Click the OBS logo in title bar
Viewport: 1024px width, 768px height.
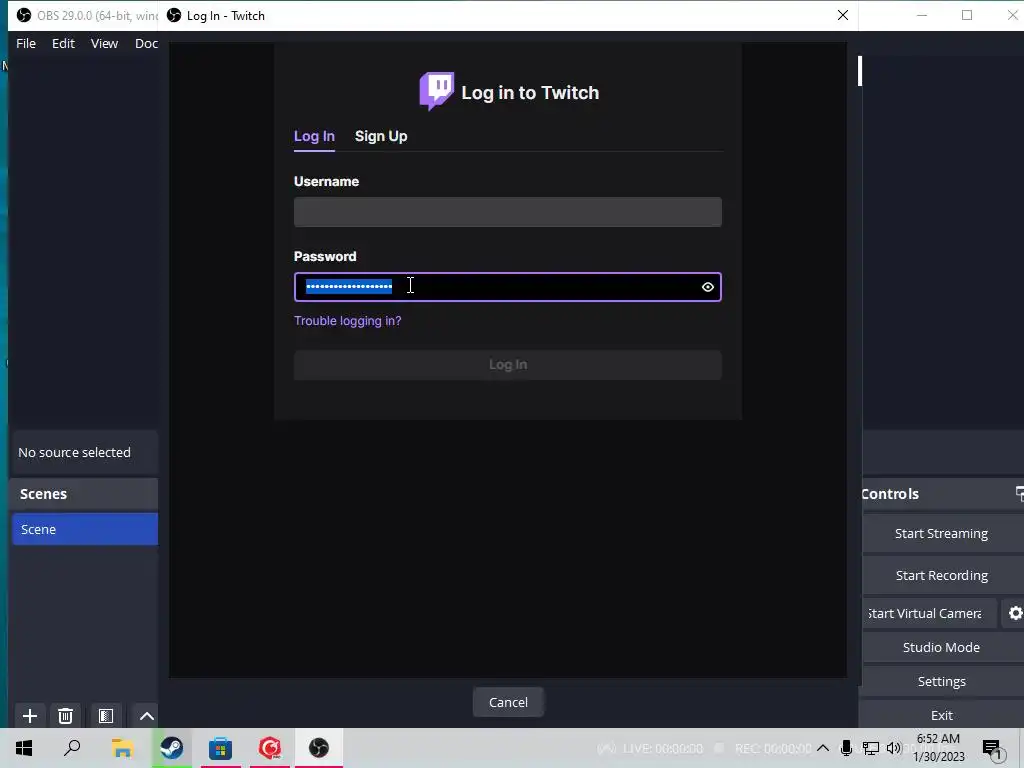[x=24, y=15]
